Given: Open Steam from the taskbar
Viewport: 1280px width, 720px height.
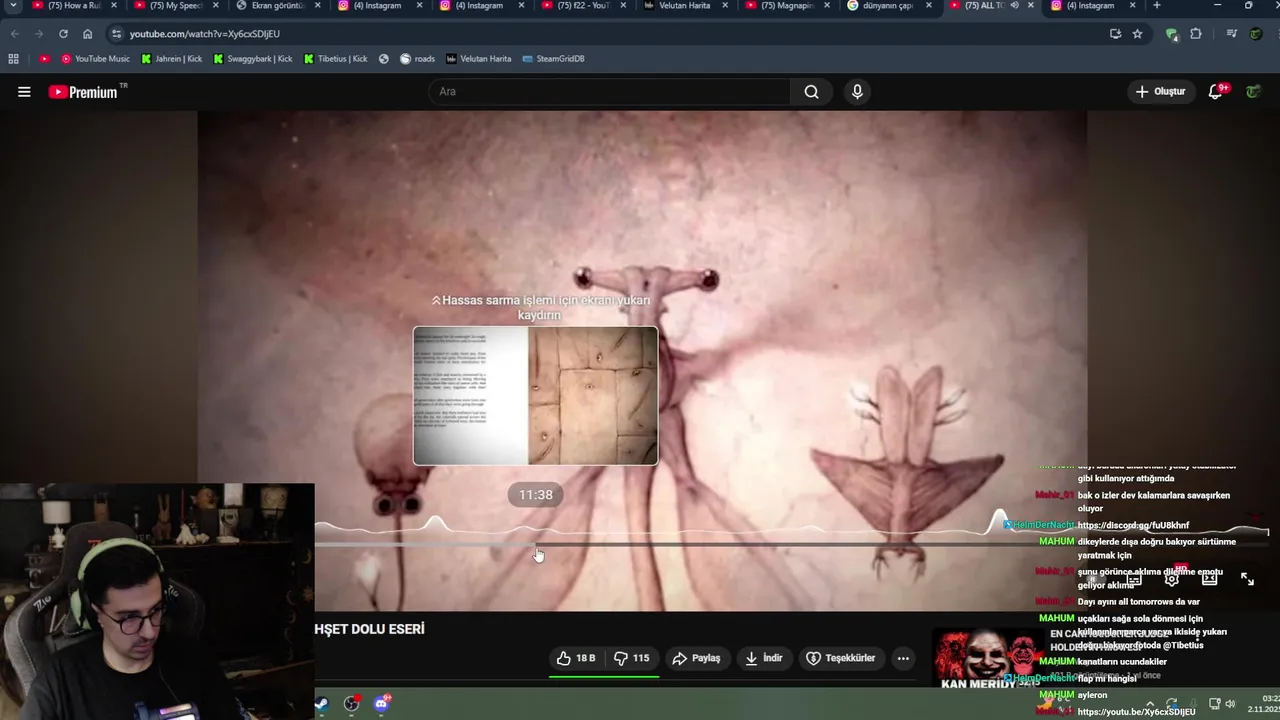Looking at the screenshot, I should pyautogui.click(x=322, y=704).
